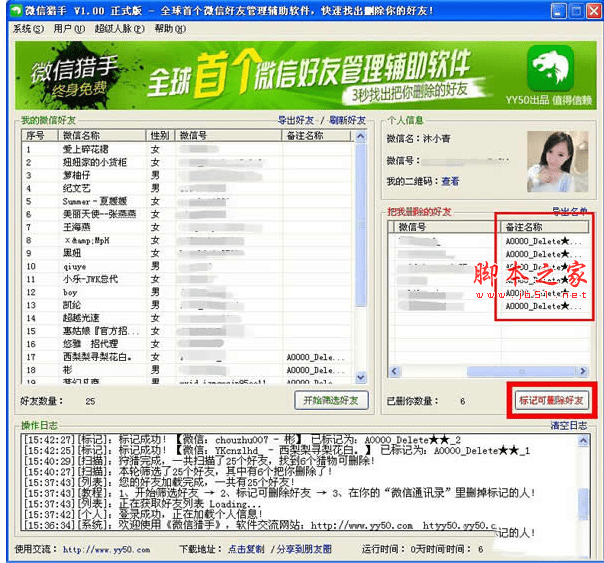This screenshot has width=604, height=563.
Task: Click the 分享到朋友圈 link
Action: tap(304, 549)
